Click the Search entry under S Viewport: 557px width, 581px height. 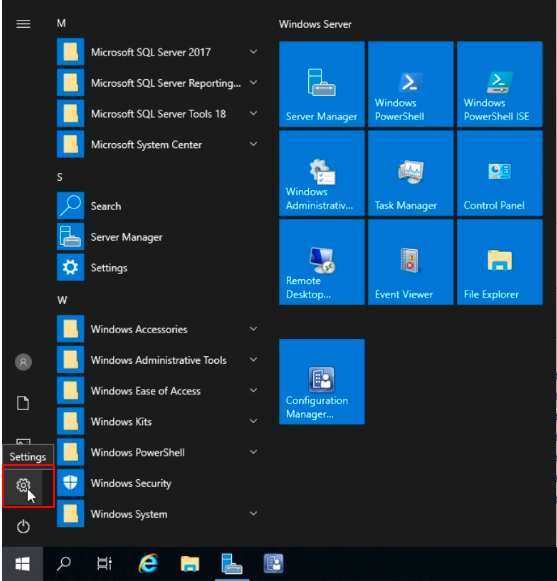click(x=158, y=206)
